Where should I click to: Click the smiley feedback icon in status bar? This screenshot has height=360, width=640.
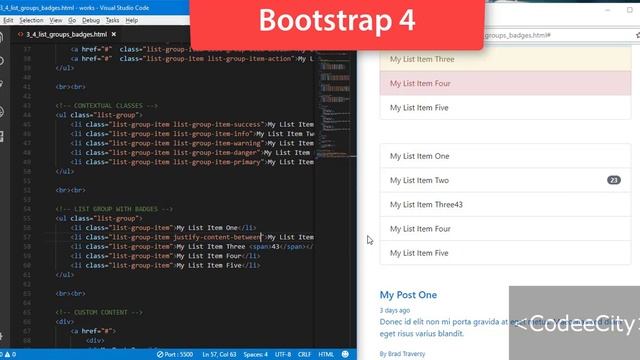(345, 354)
